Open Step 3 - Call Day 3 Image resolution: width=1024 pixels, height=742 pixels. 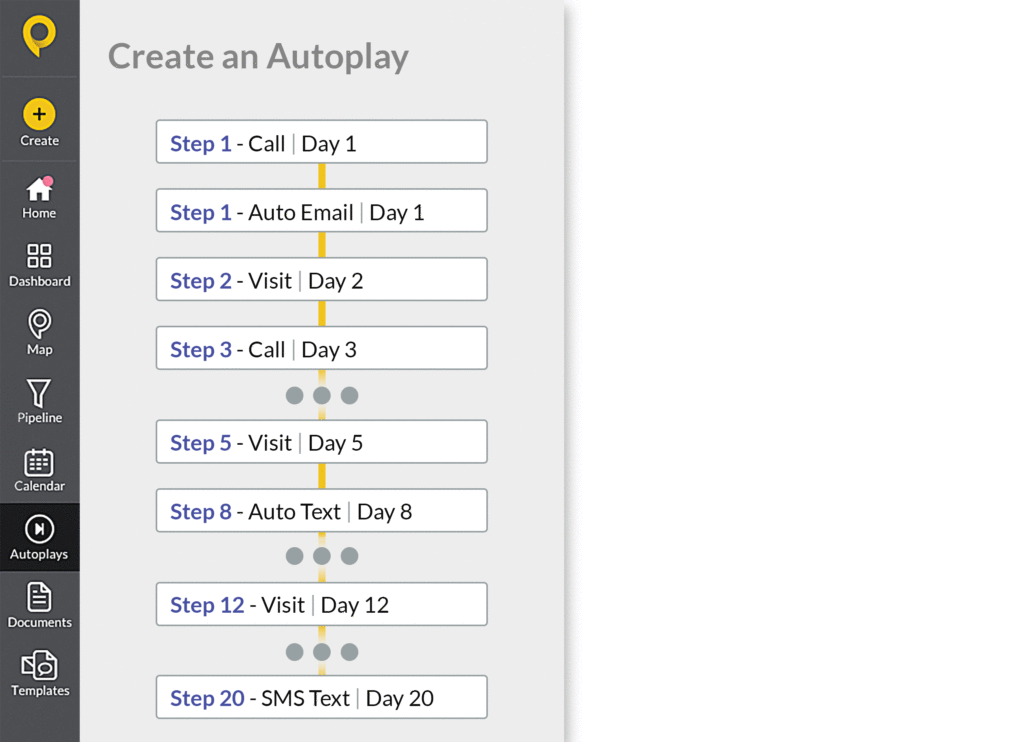pos(321,348)
